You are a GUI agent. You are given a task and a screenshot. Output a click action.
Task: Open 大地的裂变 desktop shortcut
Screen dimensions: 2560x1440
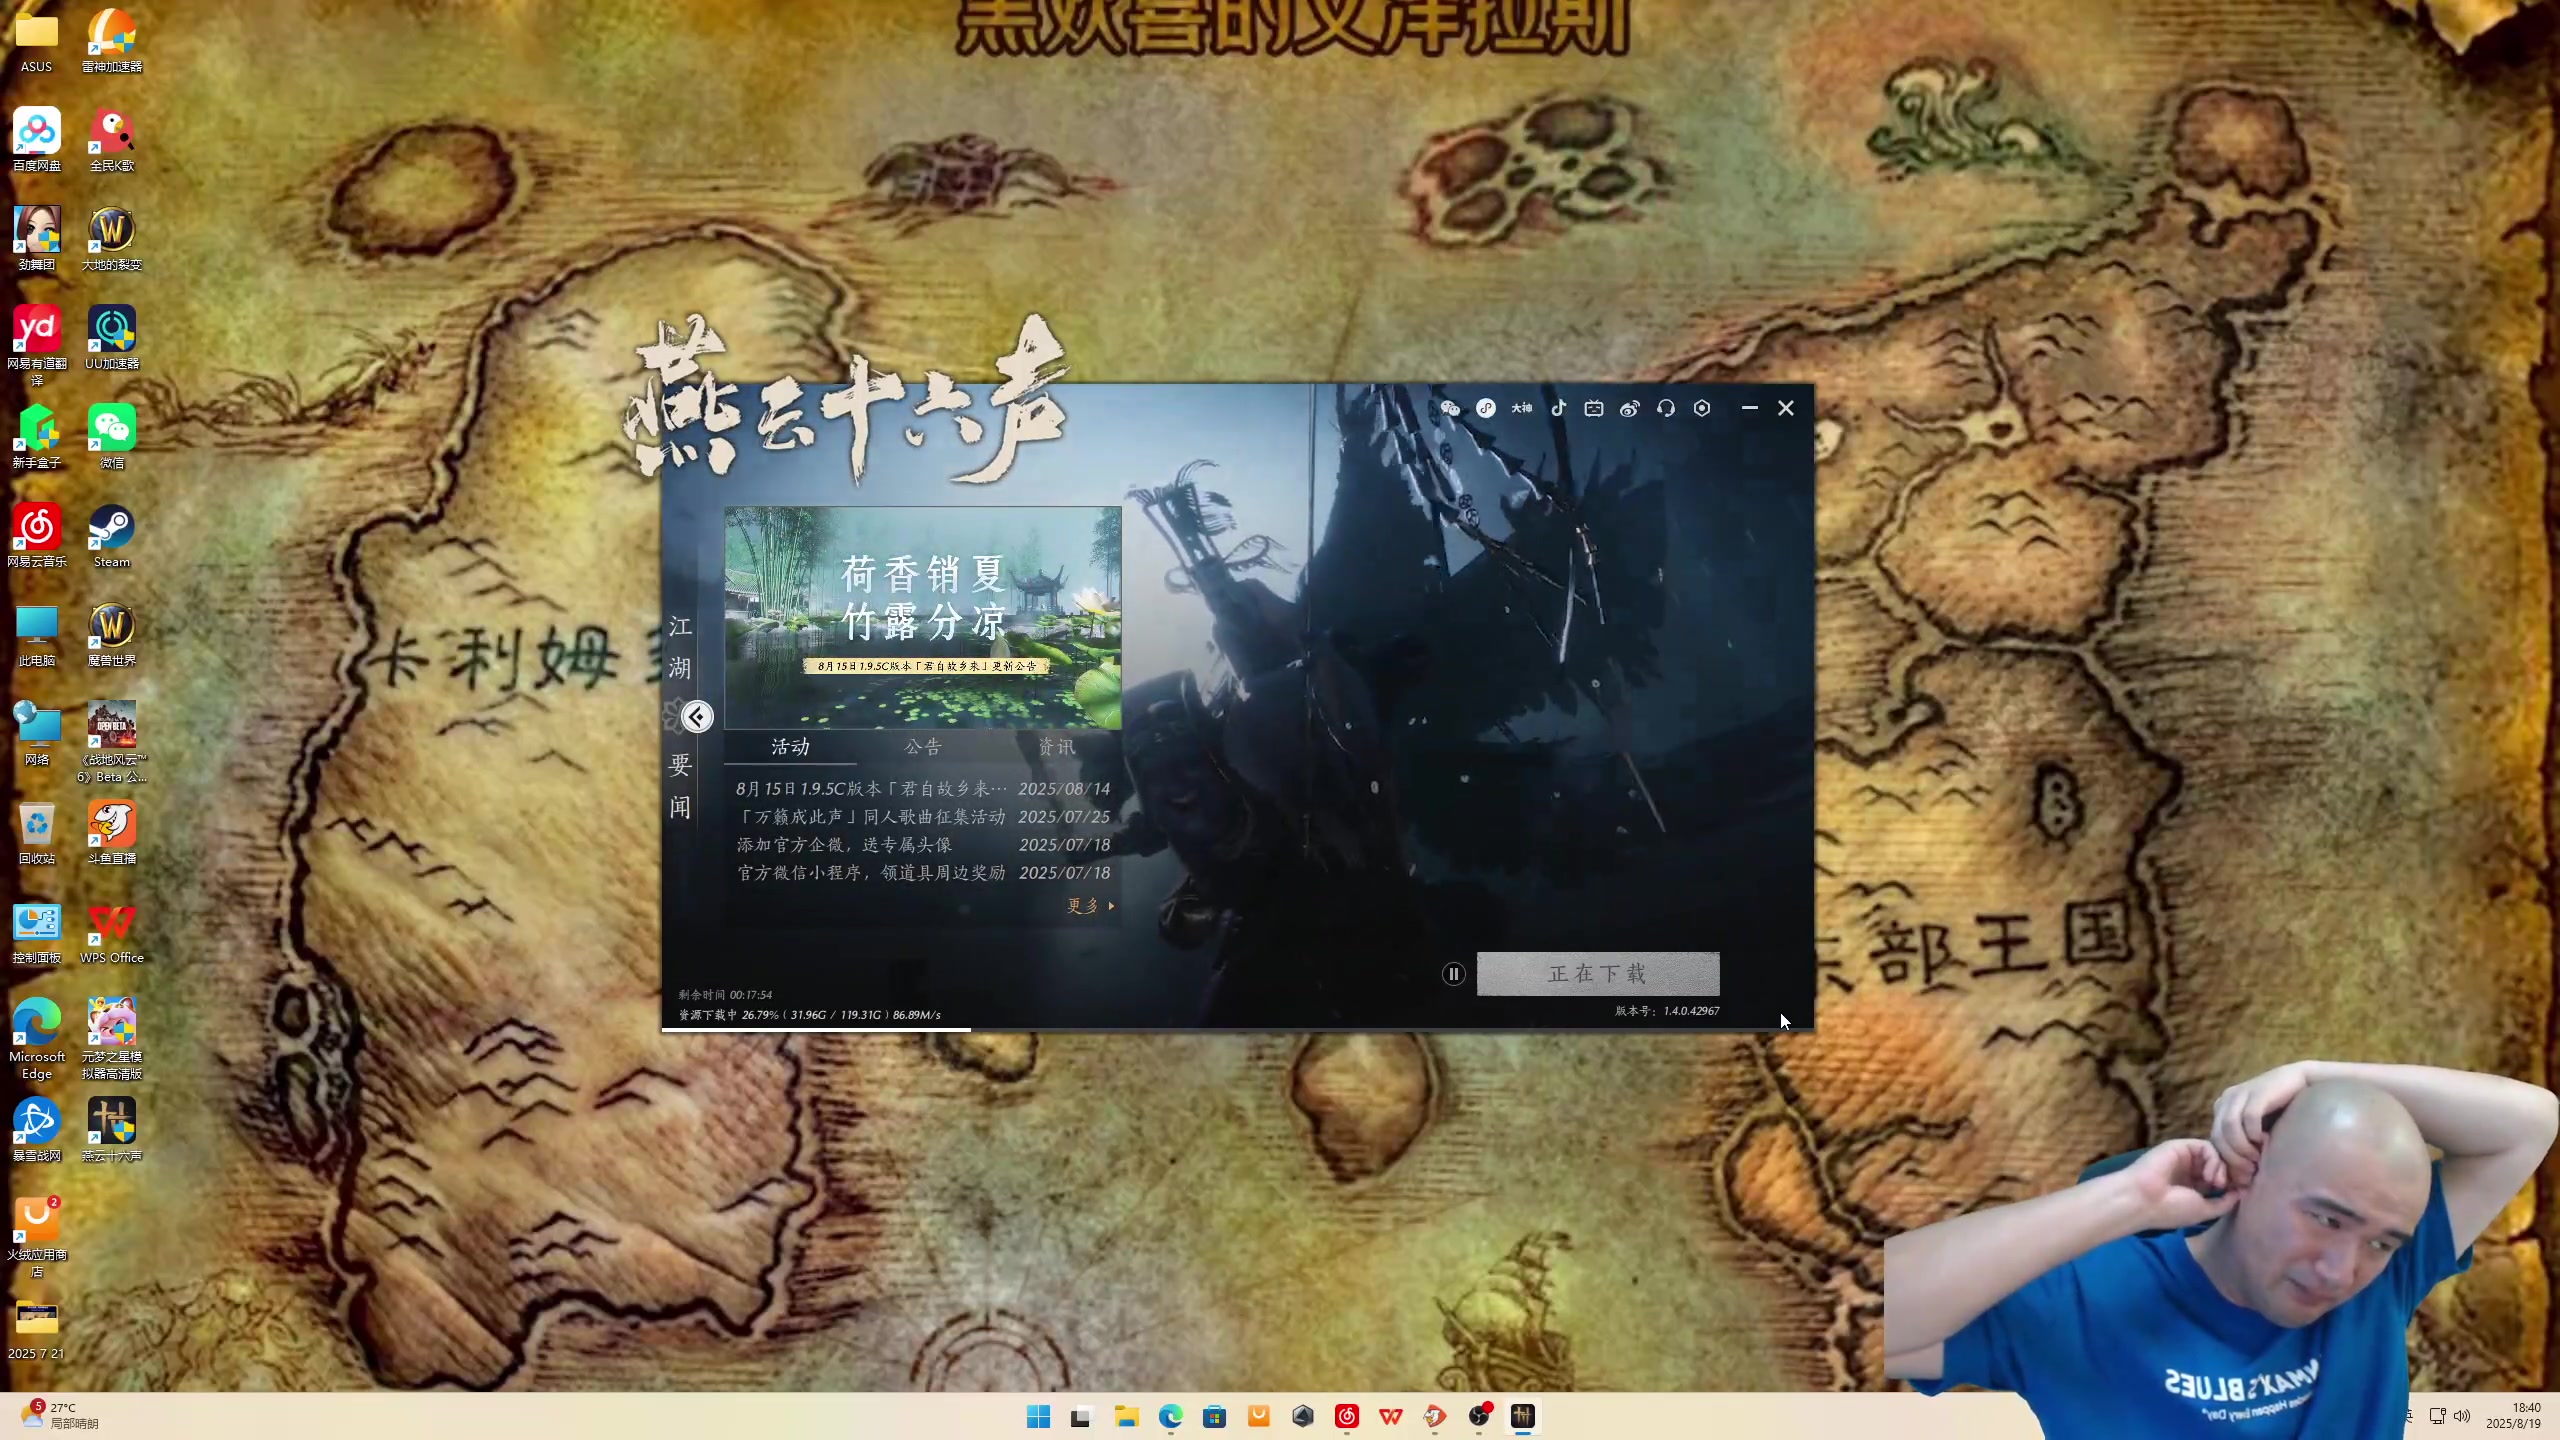pyautogui.click(x=112, y=239)
